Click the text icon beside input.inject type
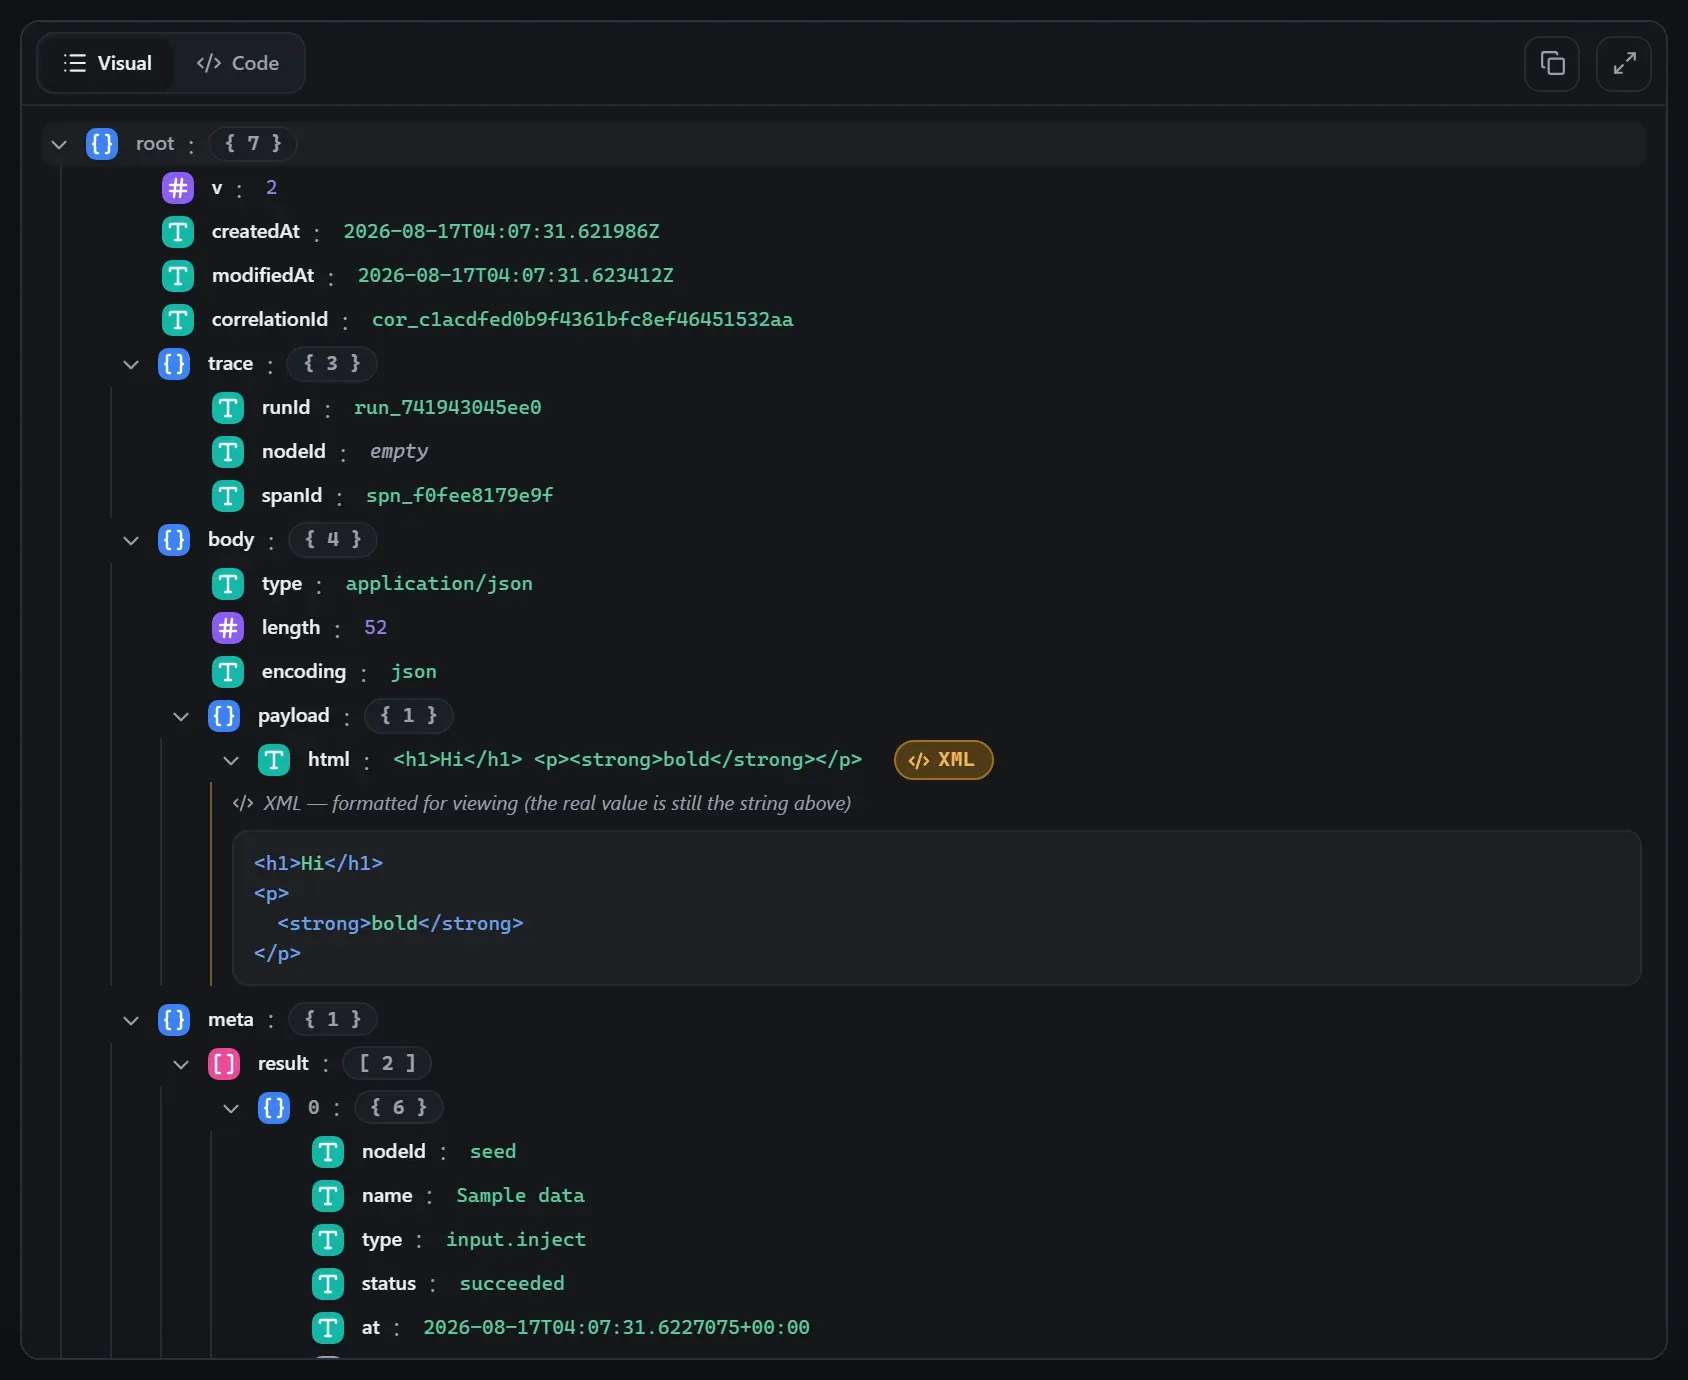This screenshot has width=1688, height=1380. click(328, 1240)
